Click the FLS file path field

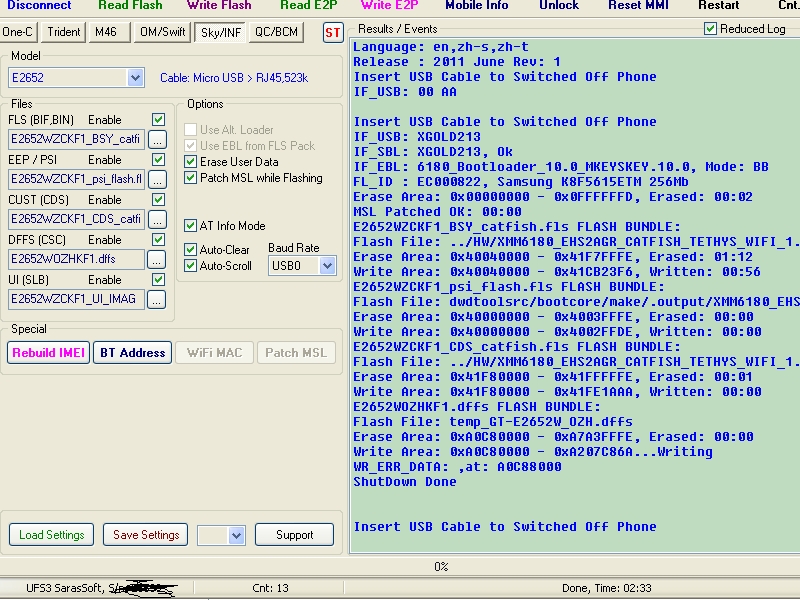[77, 139]
